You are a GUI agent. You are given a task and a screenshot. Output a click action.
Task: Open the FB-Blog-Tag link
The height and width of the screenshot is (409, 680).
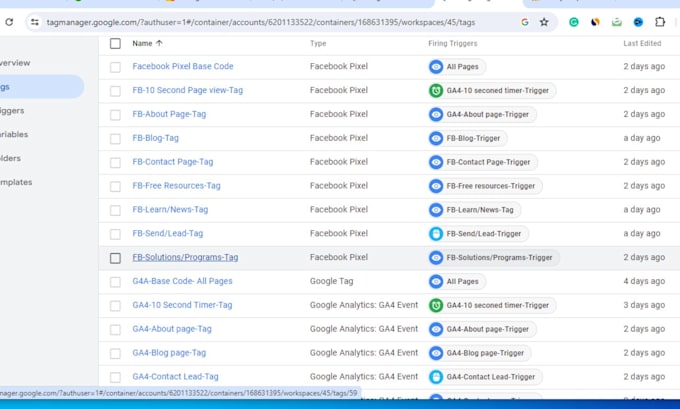tap(156, 138)
